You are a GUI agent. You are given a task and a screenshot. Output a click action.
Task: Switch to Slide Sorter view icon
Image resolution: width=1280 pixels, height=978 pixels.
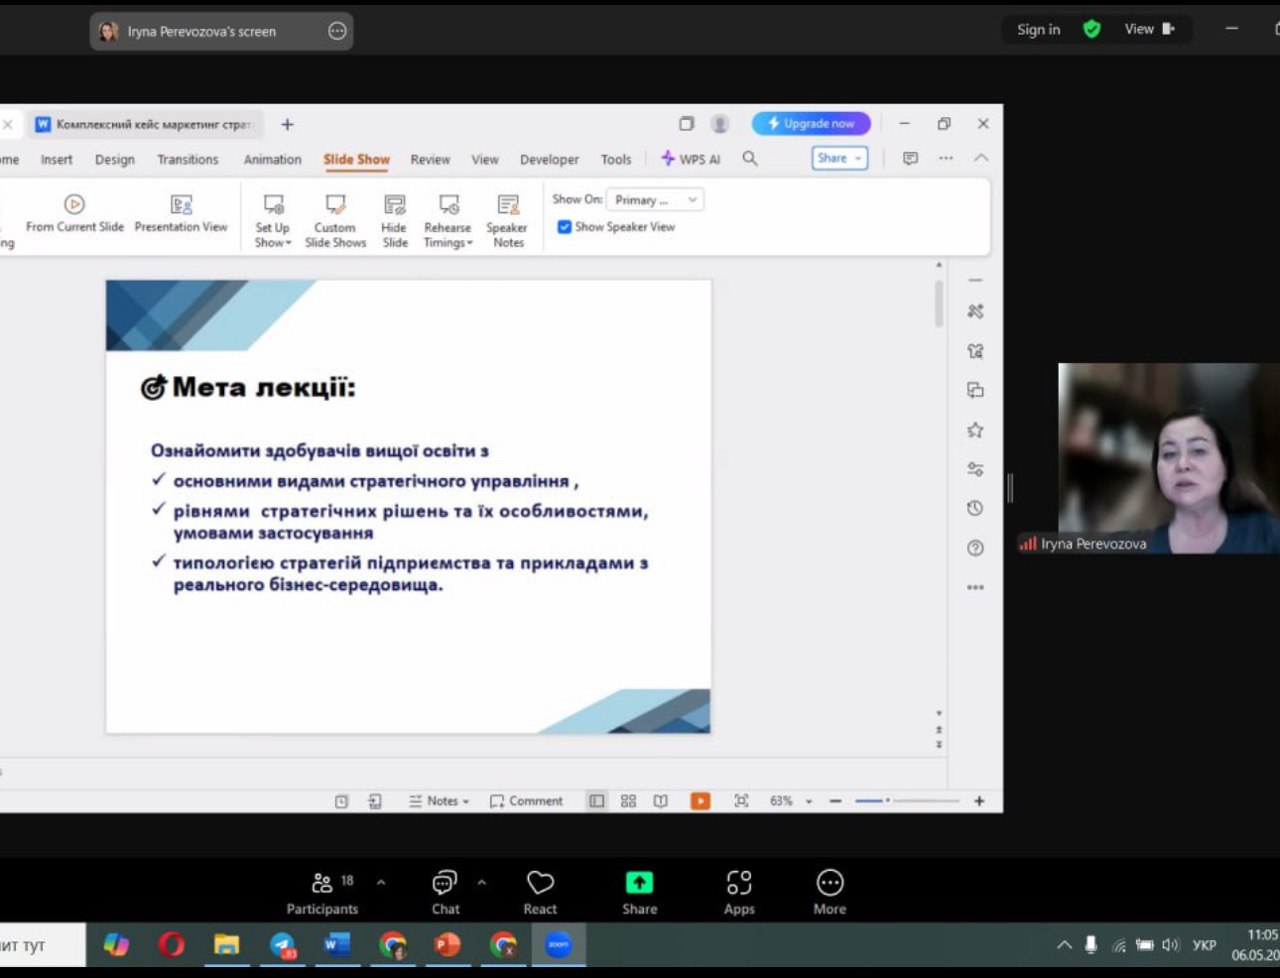tap(628, 801)
